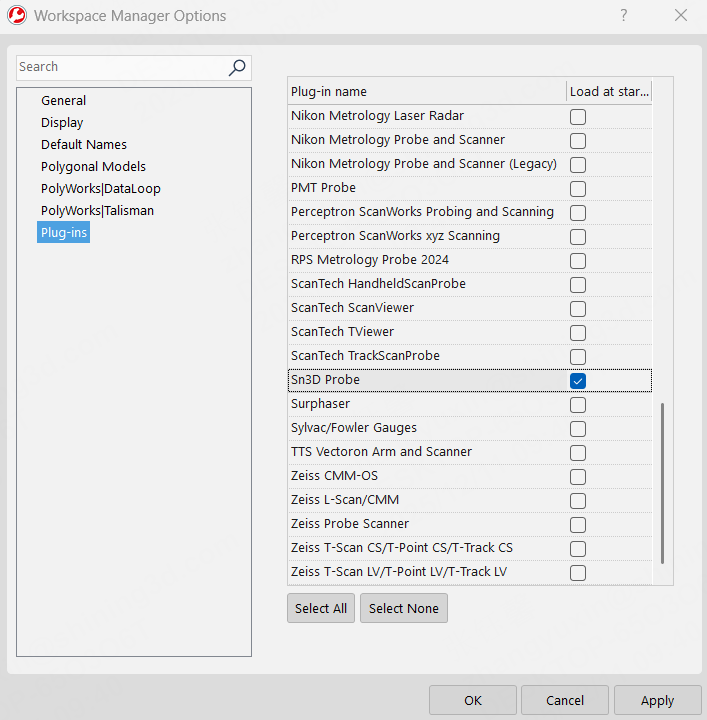Check ScanTech HandheldScanProbe checkbox

(578, 285)
